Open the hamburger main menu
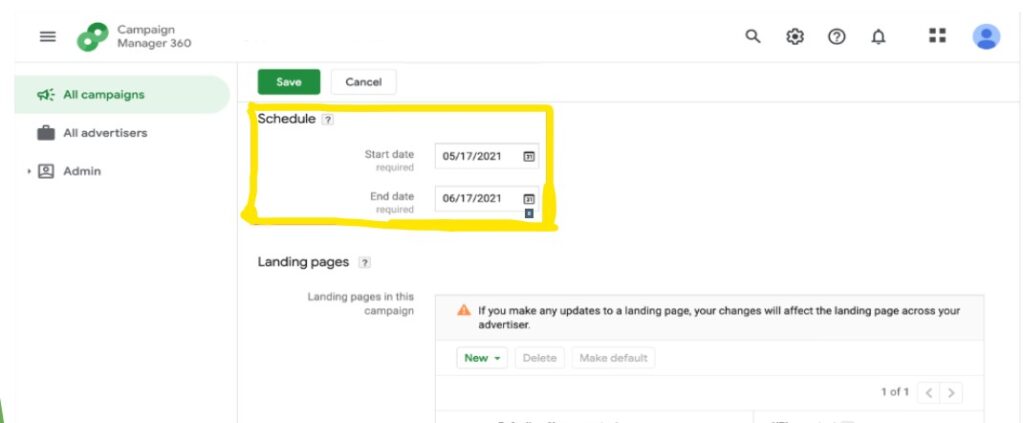 (x=48, y=37)
